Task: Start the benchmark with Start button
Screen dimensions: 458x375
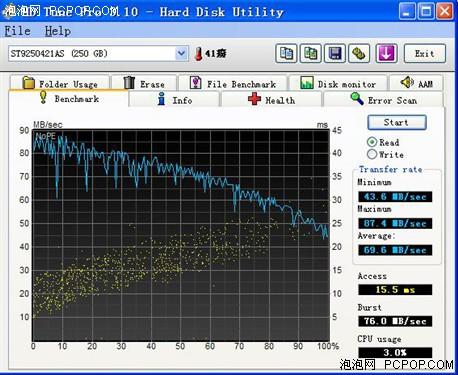Action: click(397, 122)
